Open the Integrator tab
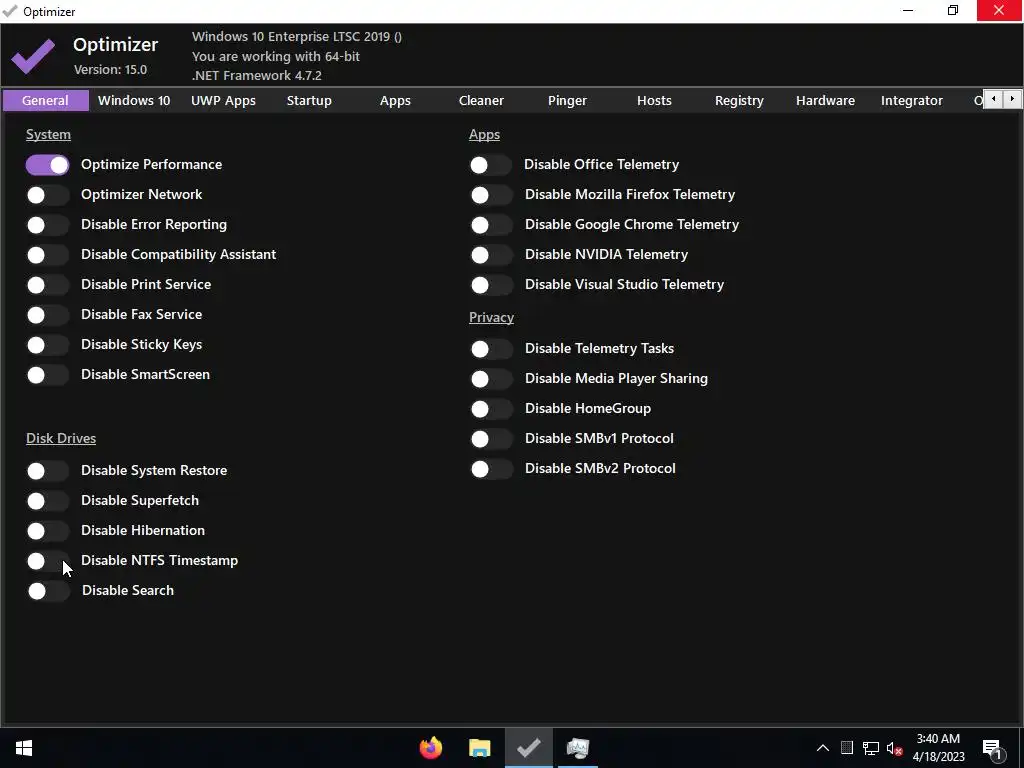This screenshot has height=768, width=1024. [x=912, y=101]
